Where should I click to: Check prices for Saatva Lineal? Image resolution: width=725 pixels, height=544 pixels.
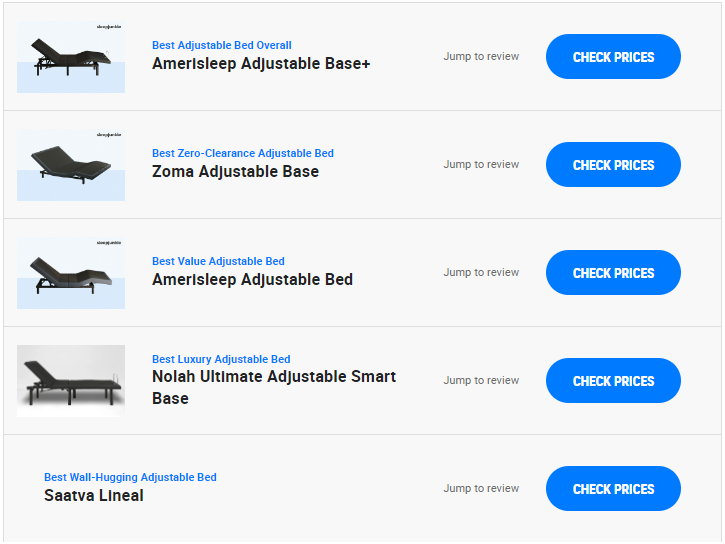613,489
